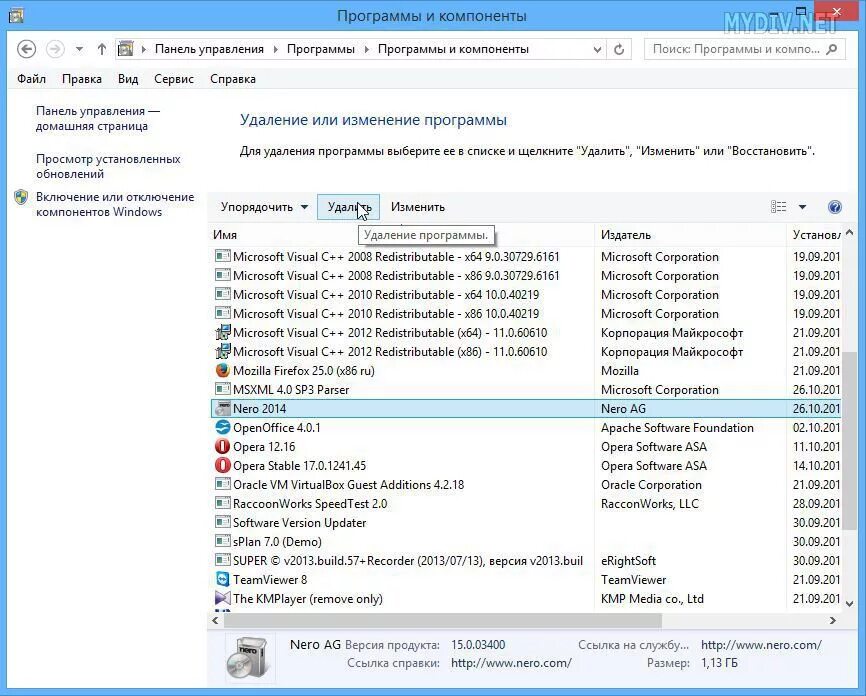Click the Nero 2014 row icon
The width and height of the screenshot is (866, 696).
[223, 408]
